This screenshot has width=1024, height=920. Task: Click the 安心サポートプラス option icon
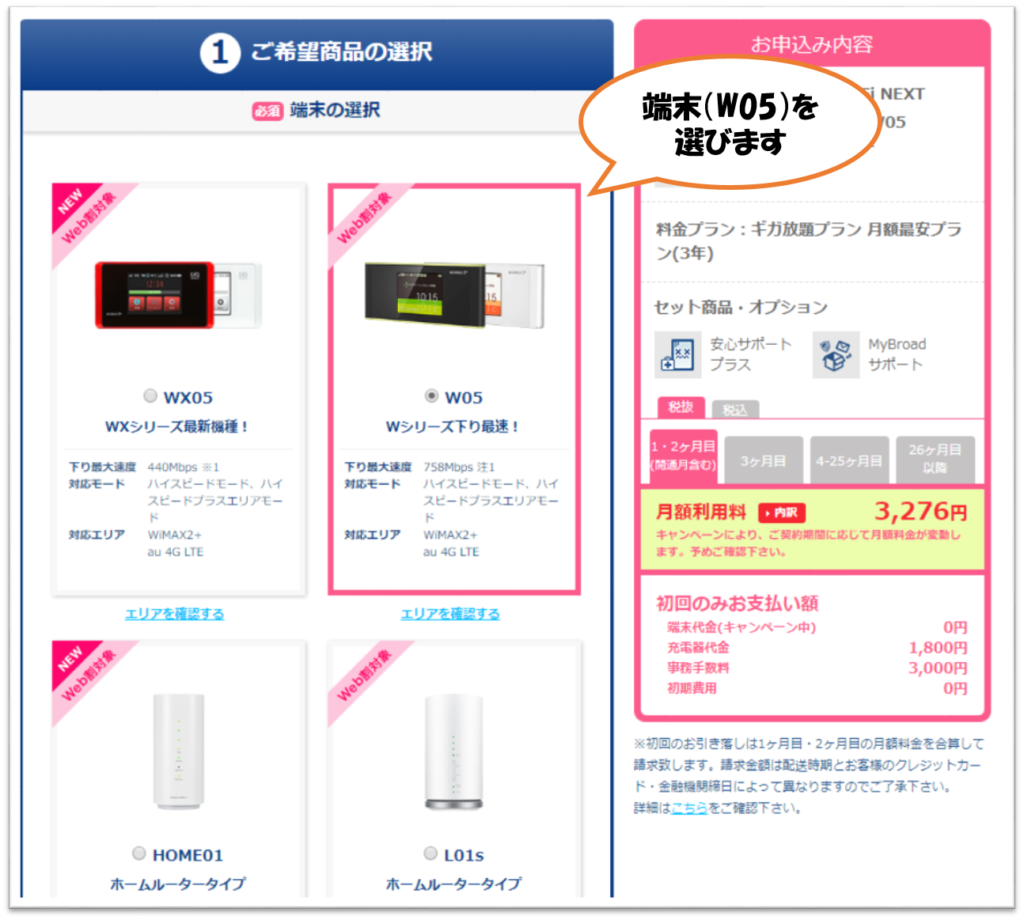[x=679, y=355]
